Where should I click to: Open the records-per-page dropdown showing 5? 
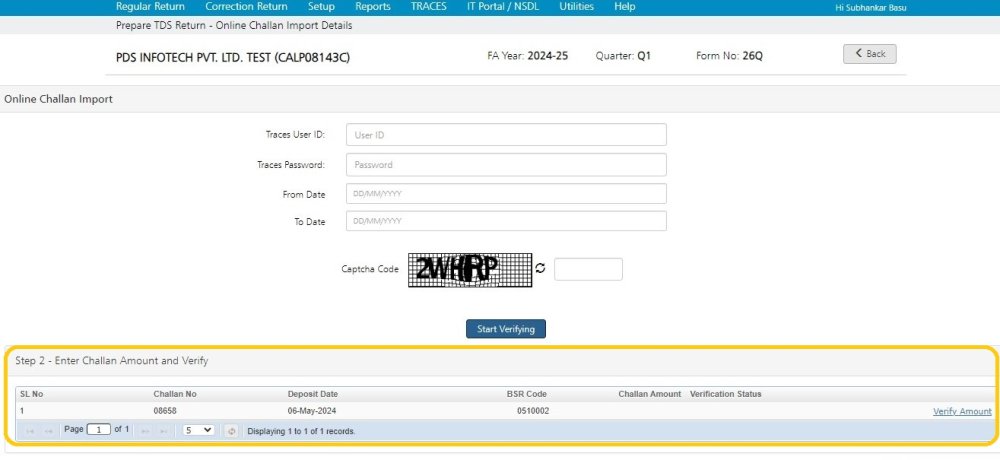click(198, 431)
